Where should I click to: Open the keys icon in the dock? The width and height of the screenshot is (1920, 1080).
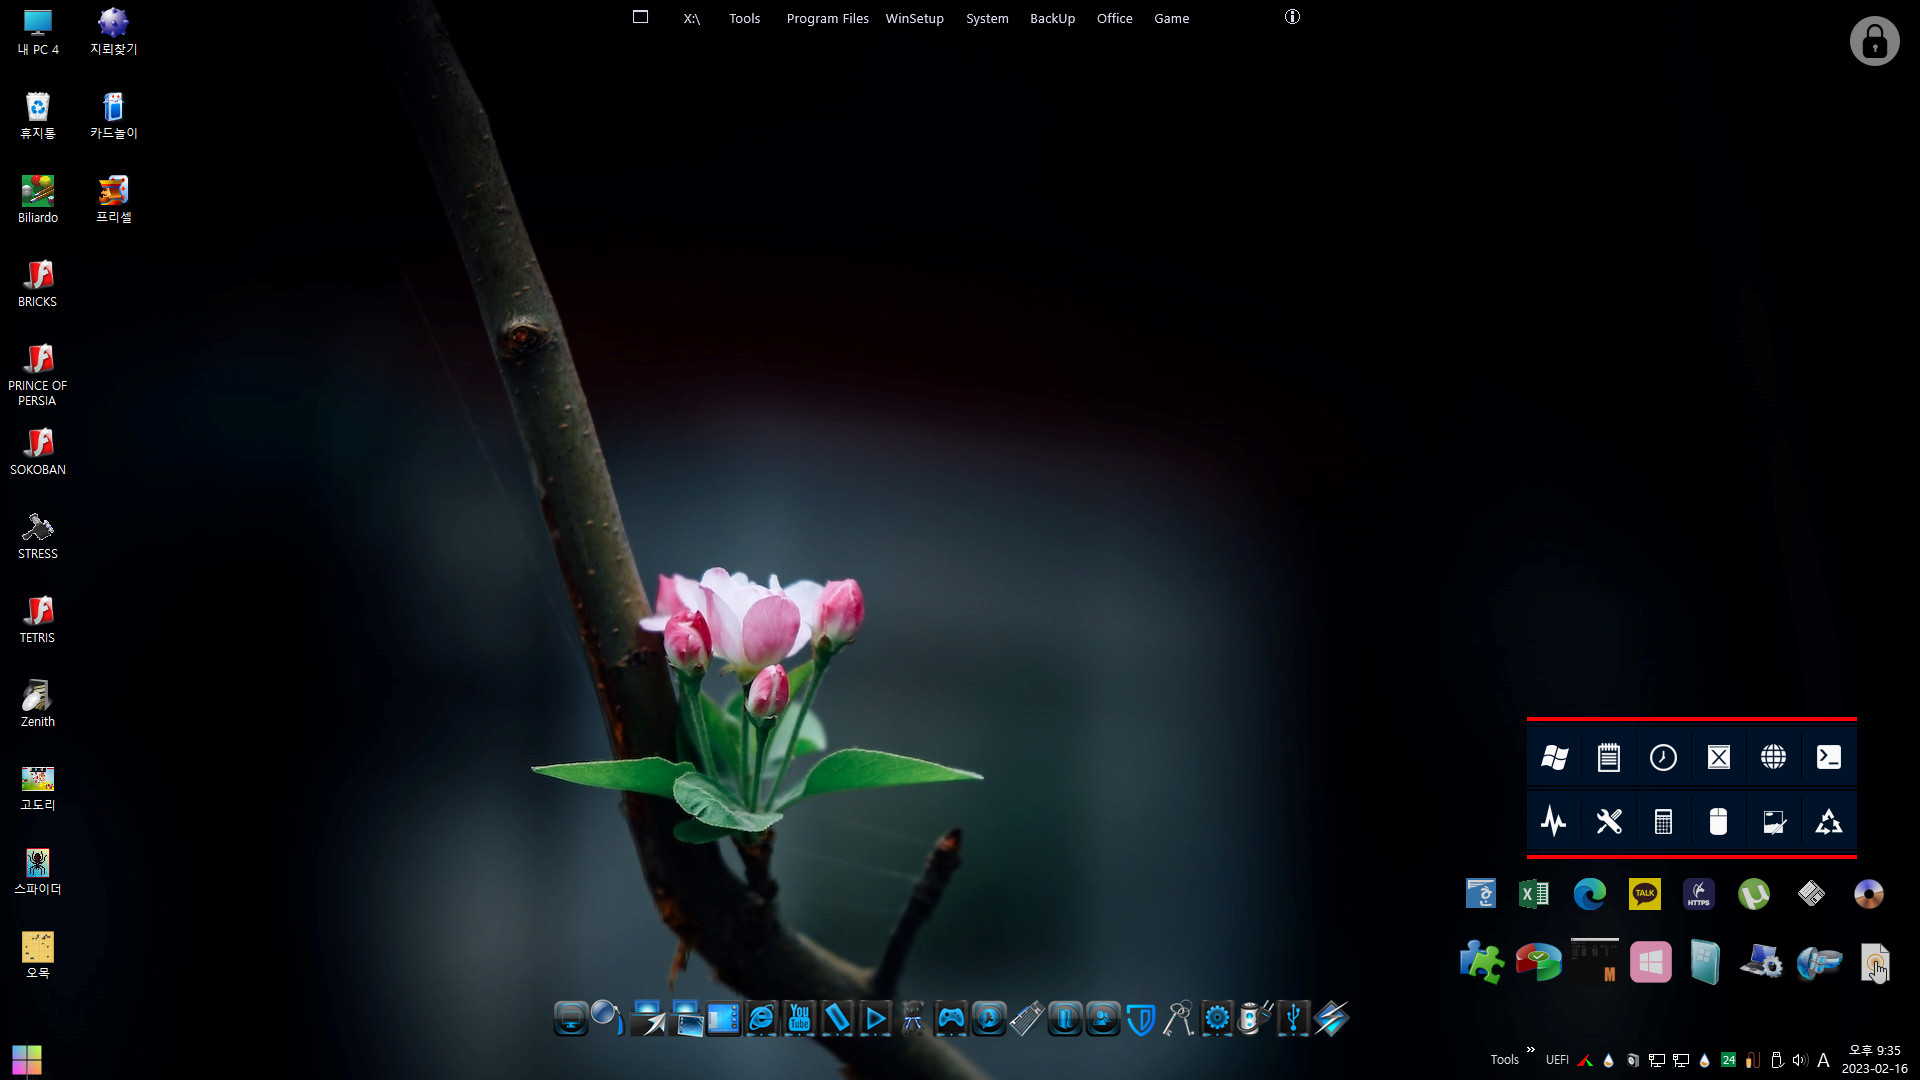(1179, 1018)
